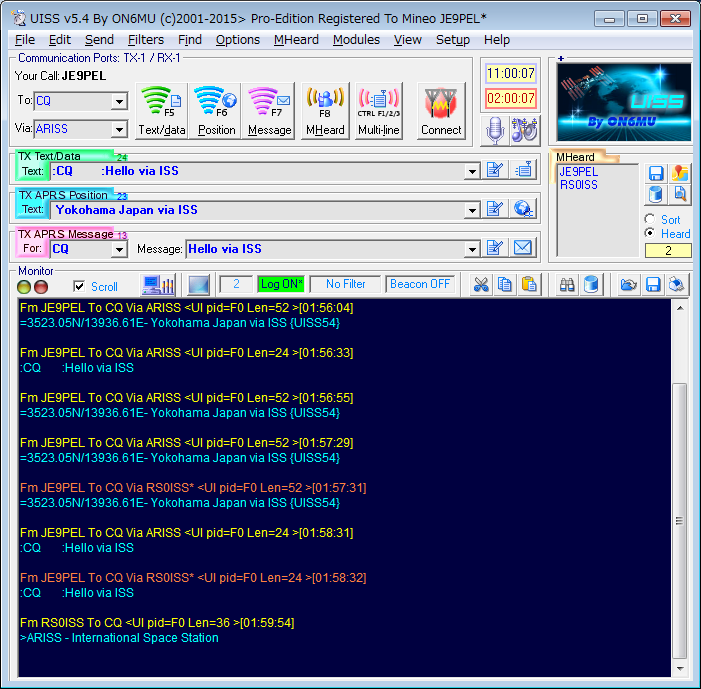The height and width of the screenshot is (689, 701).
Task: Select the Sort radio button
Action: tap(650, 219)
